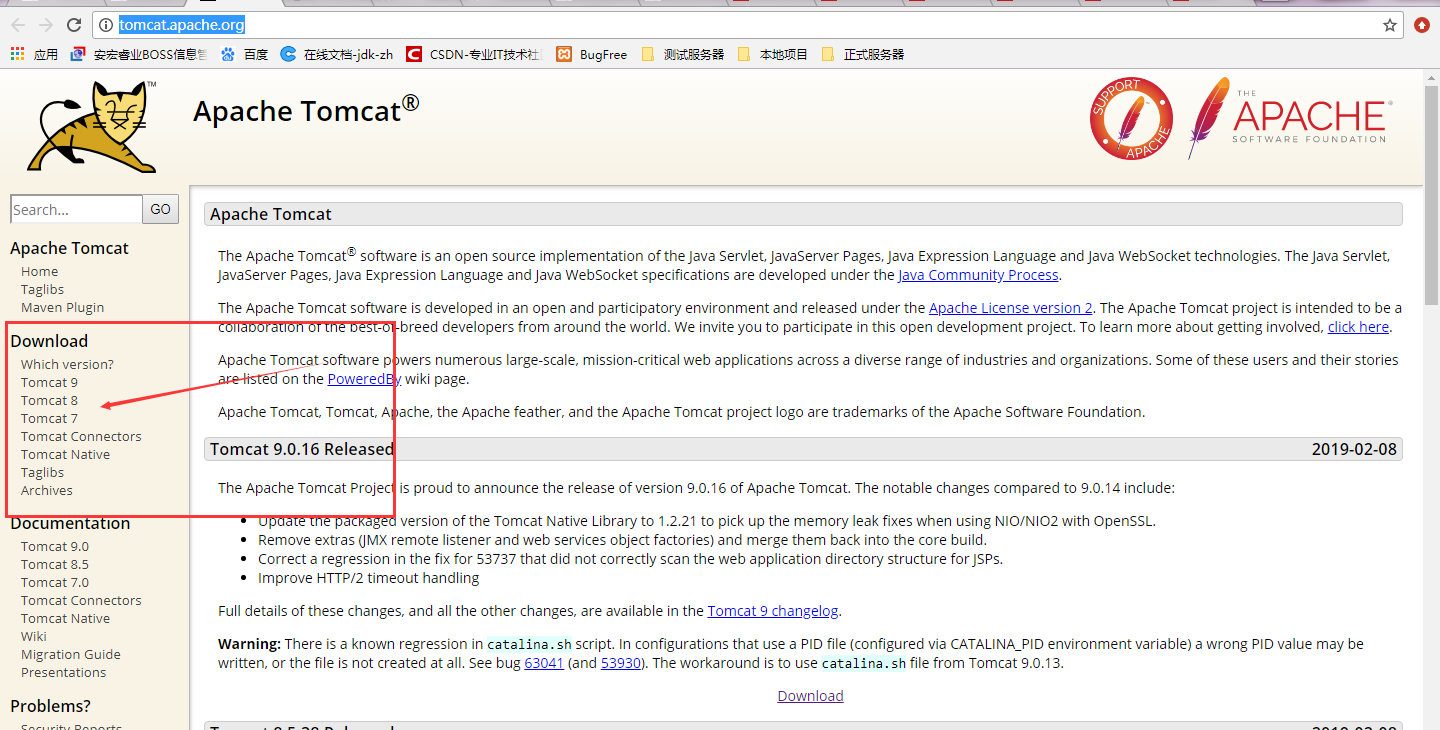Open the Home sidebar link

click(39, 271)
